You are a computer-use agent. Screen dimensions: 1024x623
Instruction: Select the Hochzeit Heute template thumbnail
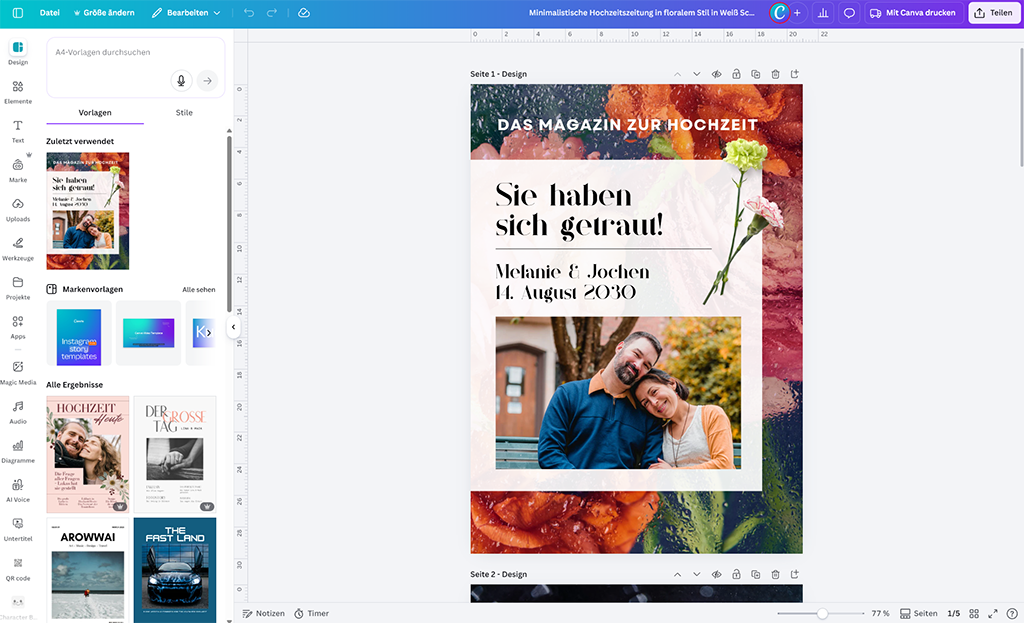(88, 454)
